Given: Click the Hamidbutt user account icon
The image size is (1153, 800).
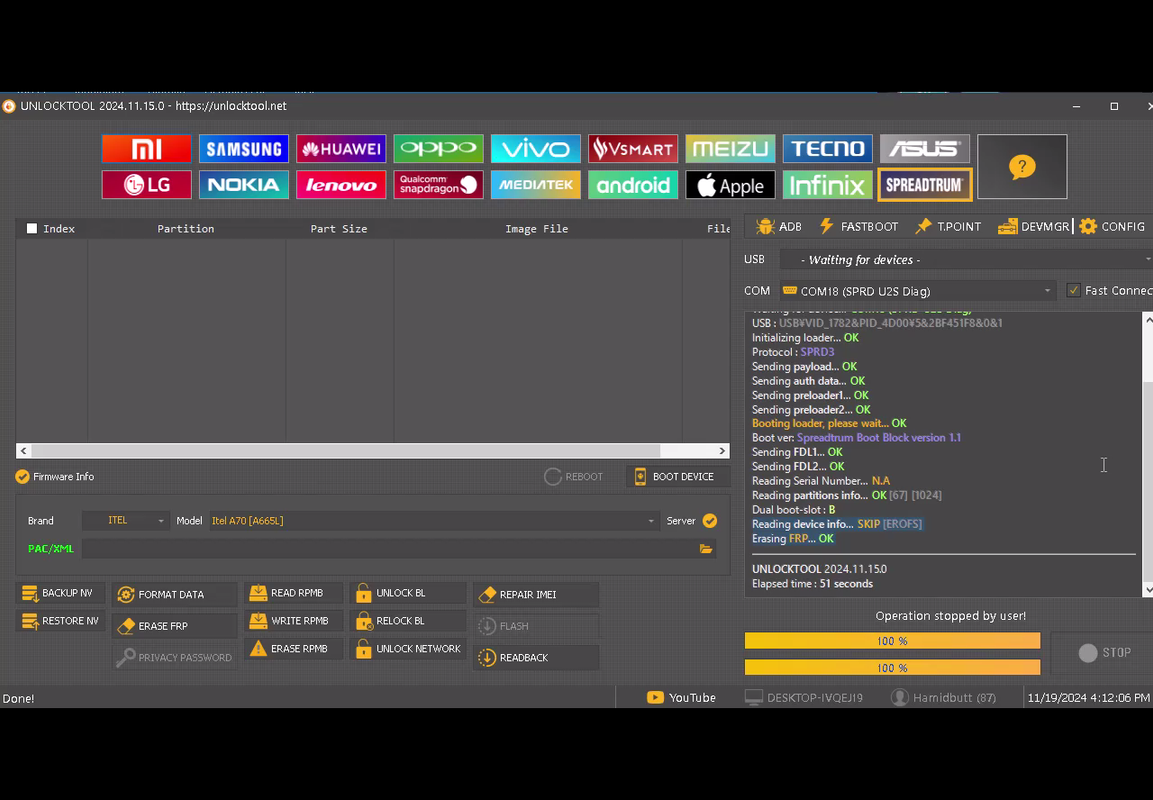Looking at the screenshot, I should point(899,698).
